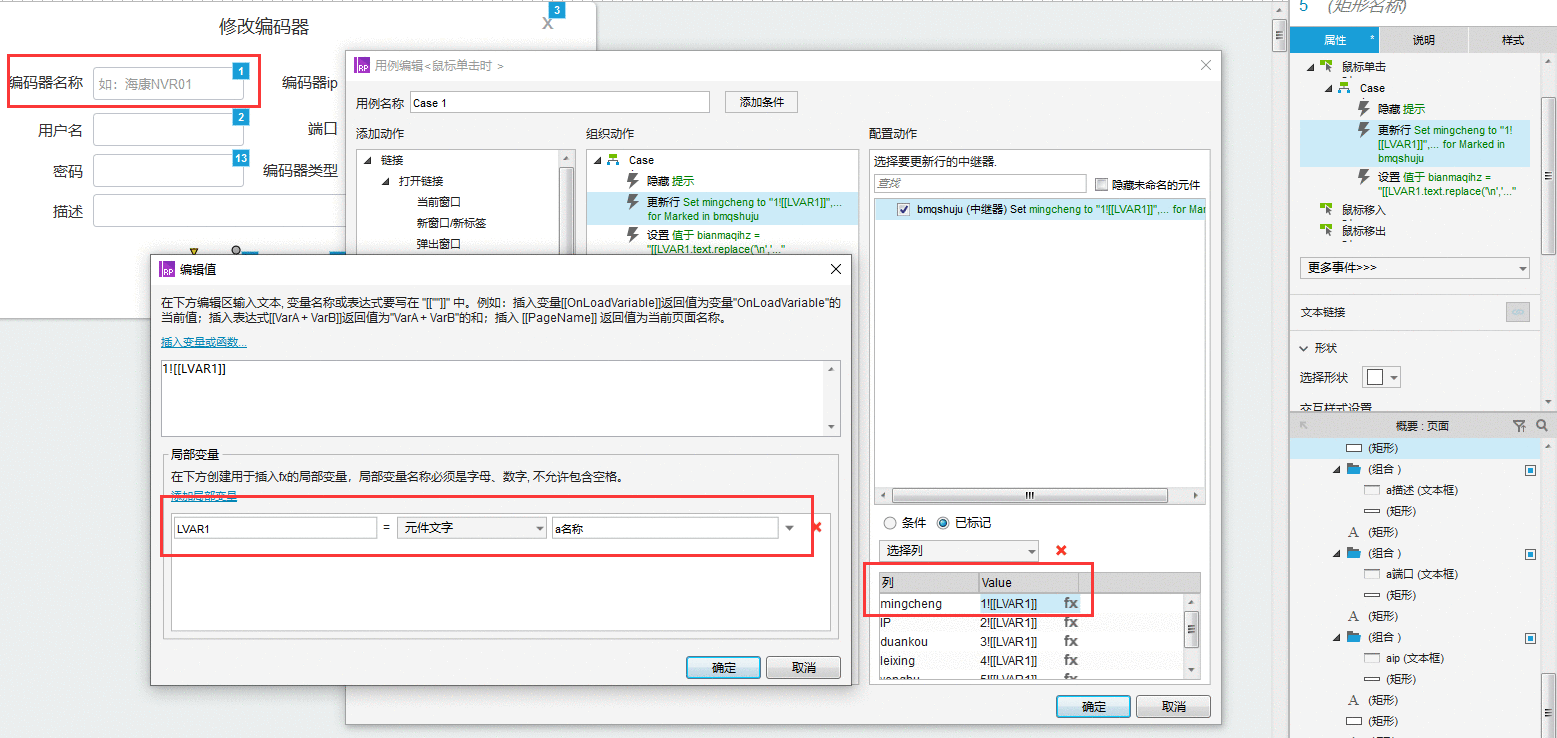The image size is (1557, 738).
Task: Expand the 元件文字 variable type dropdown
Action: (x=471, y=528)
